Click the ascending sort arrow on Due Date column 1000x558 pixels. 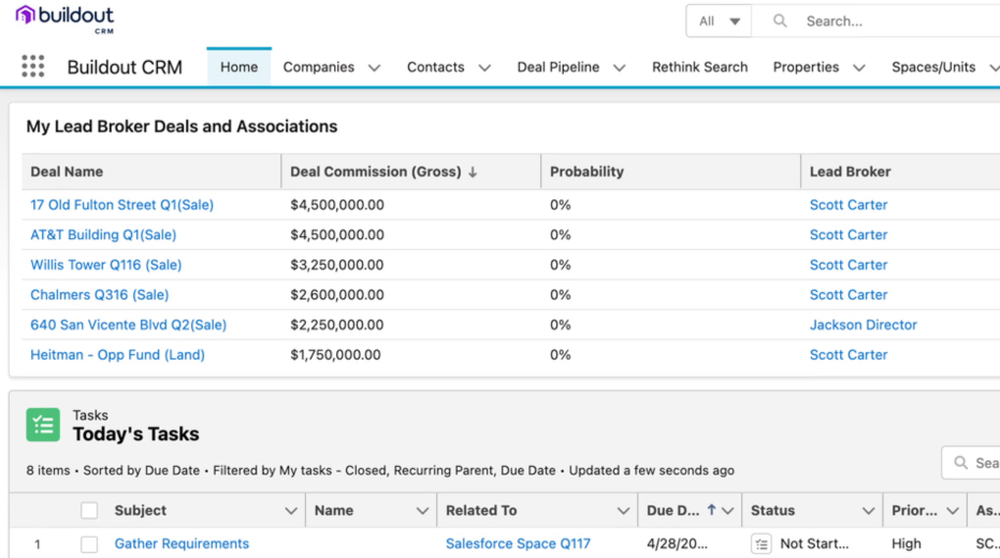click(x=711, y=510)
